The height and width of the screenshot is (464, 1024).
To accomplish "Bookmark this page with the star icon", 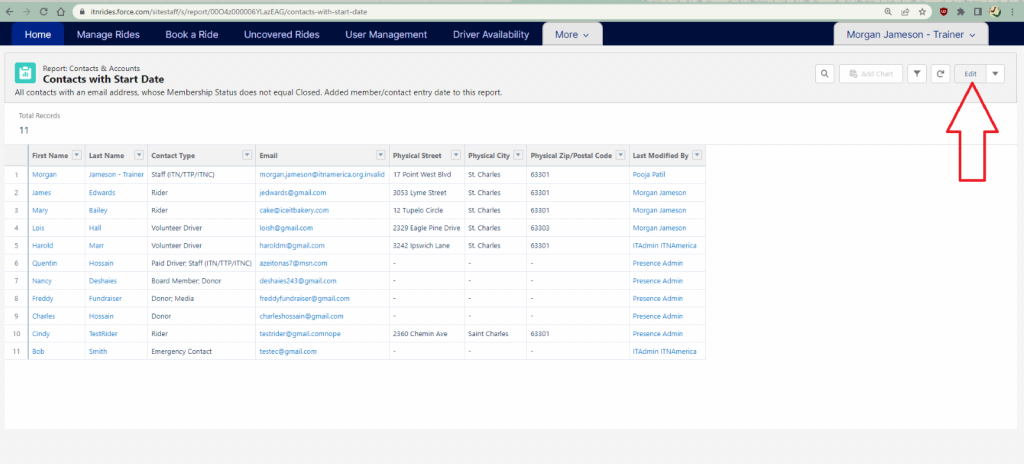I will (x=921, y=11).
